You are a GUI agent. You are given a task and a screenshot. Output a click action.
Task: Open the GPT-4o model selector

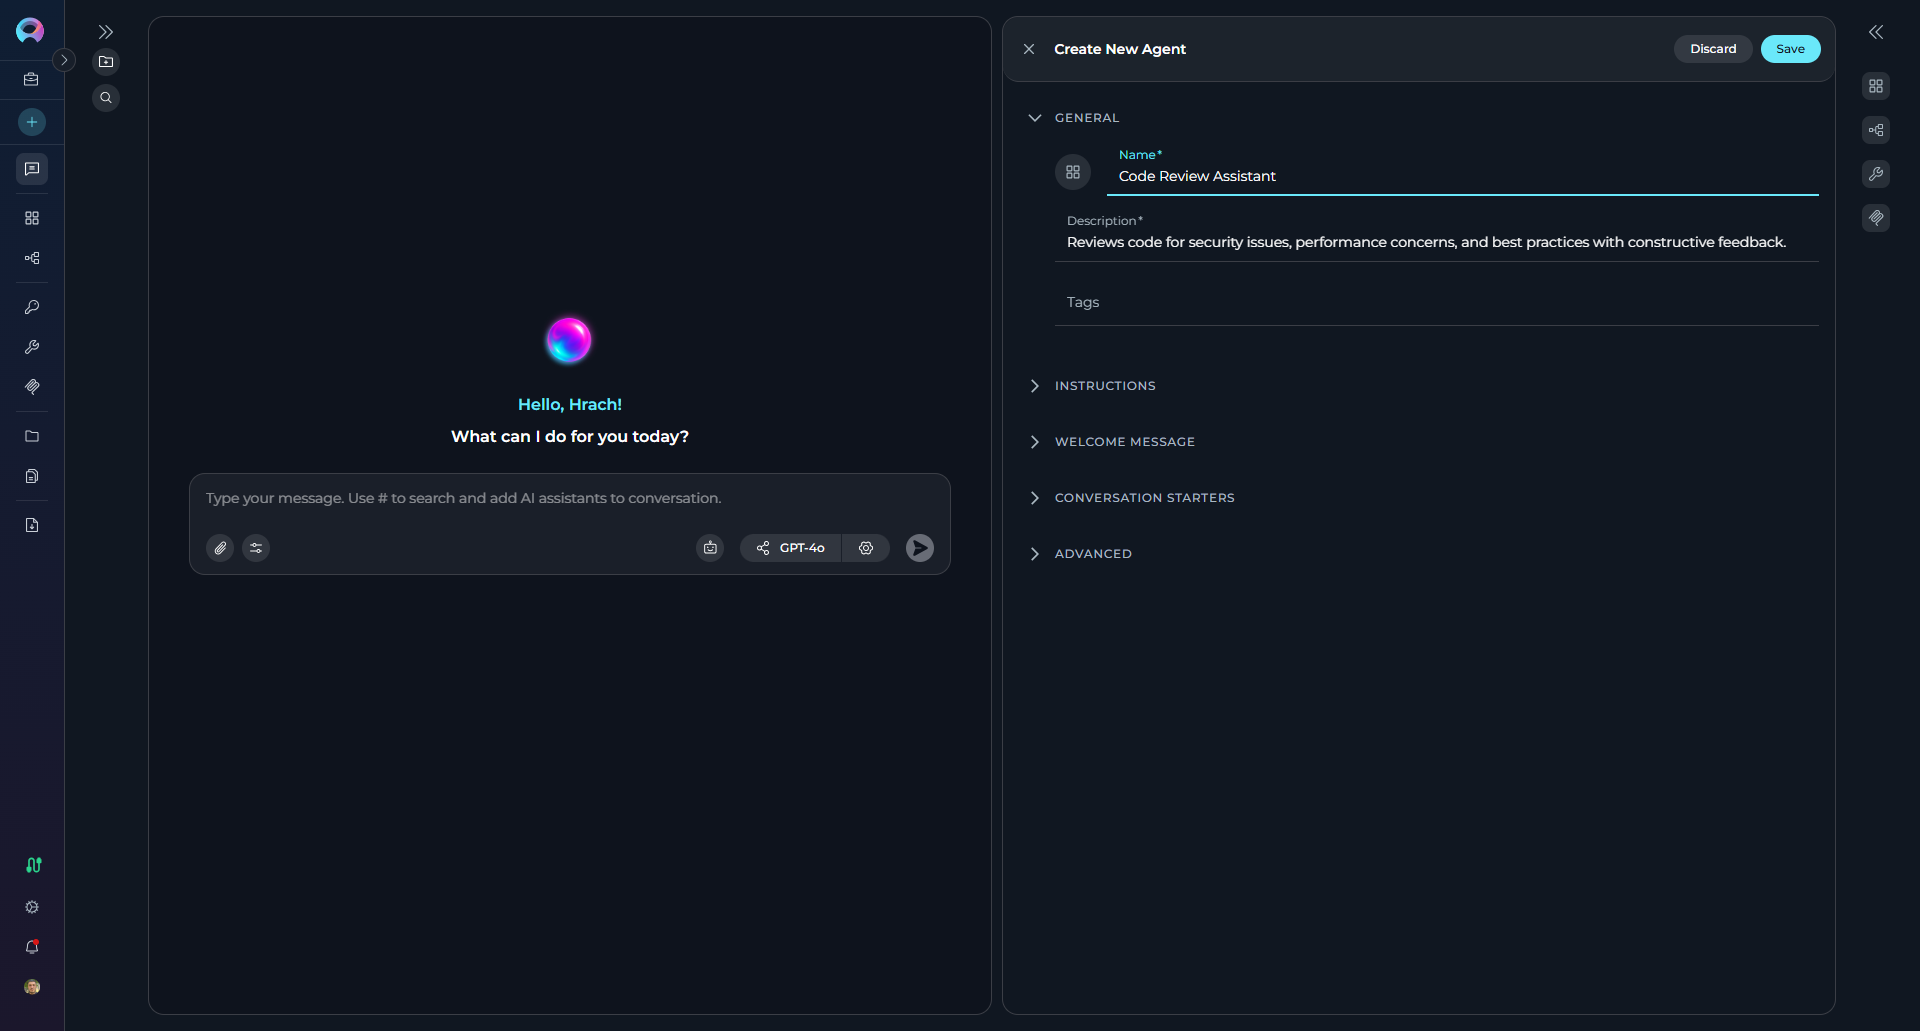791,548
